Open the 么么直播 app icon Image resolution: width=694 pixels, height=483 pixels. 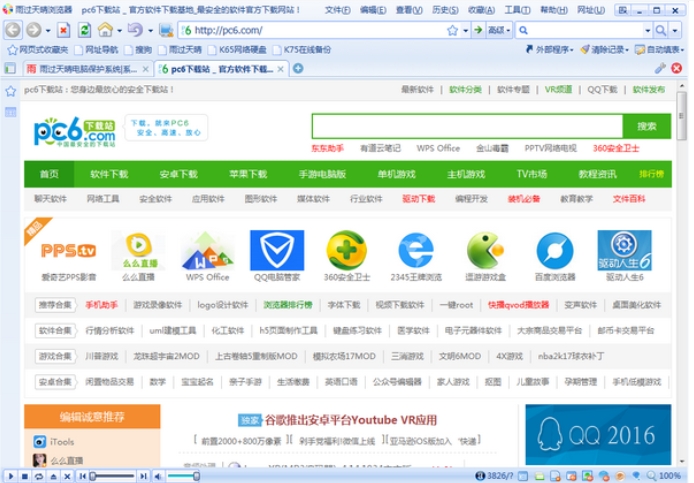(139, 251)
